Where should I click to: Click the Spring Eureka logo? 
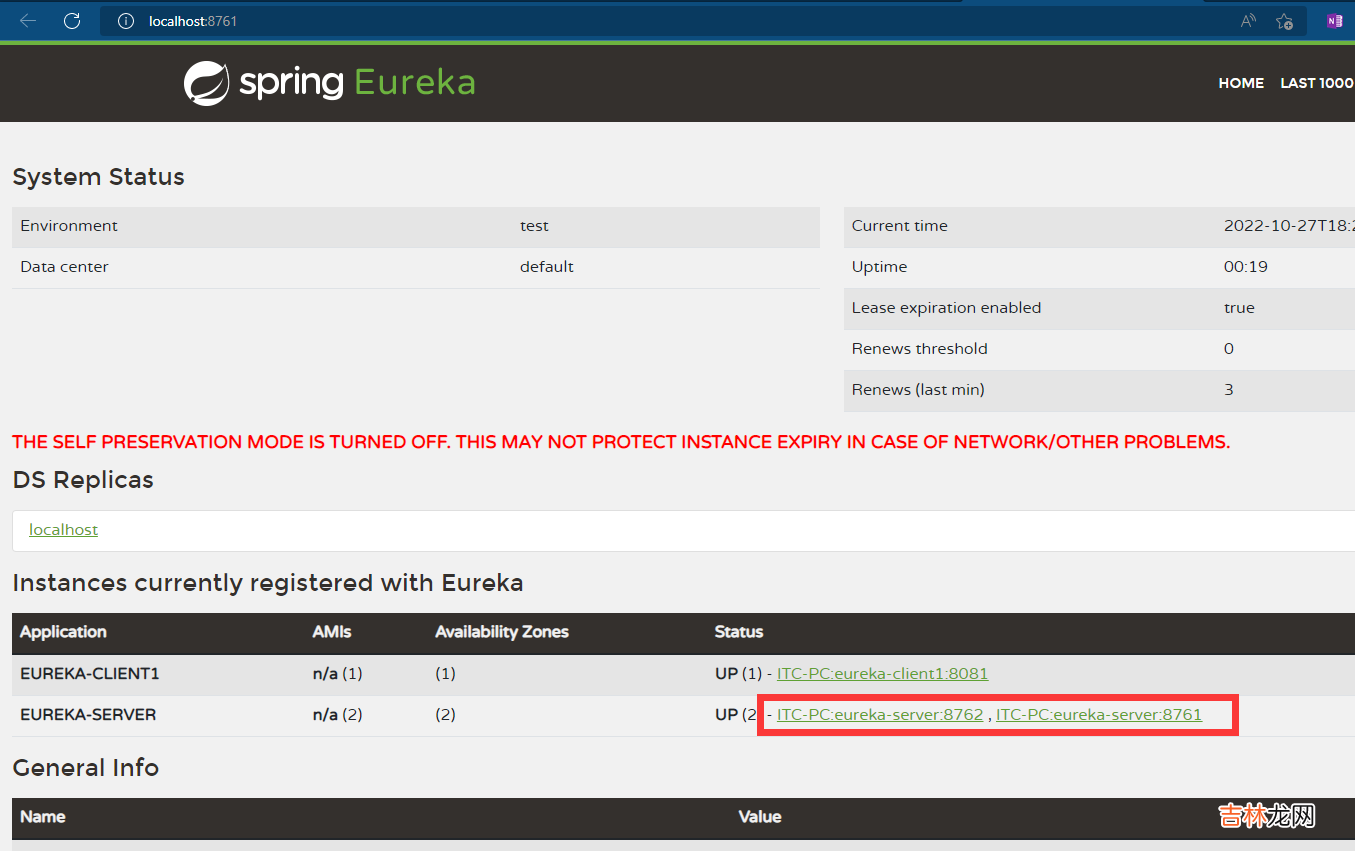[x=329, y=83]
